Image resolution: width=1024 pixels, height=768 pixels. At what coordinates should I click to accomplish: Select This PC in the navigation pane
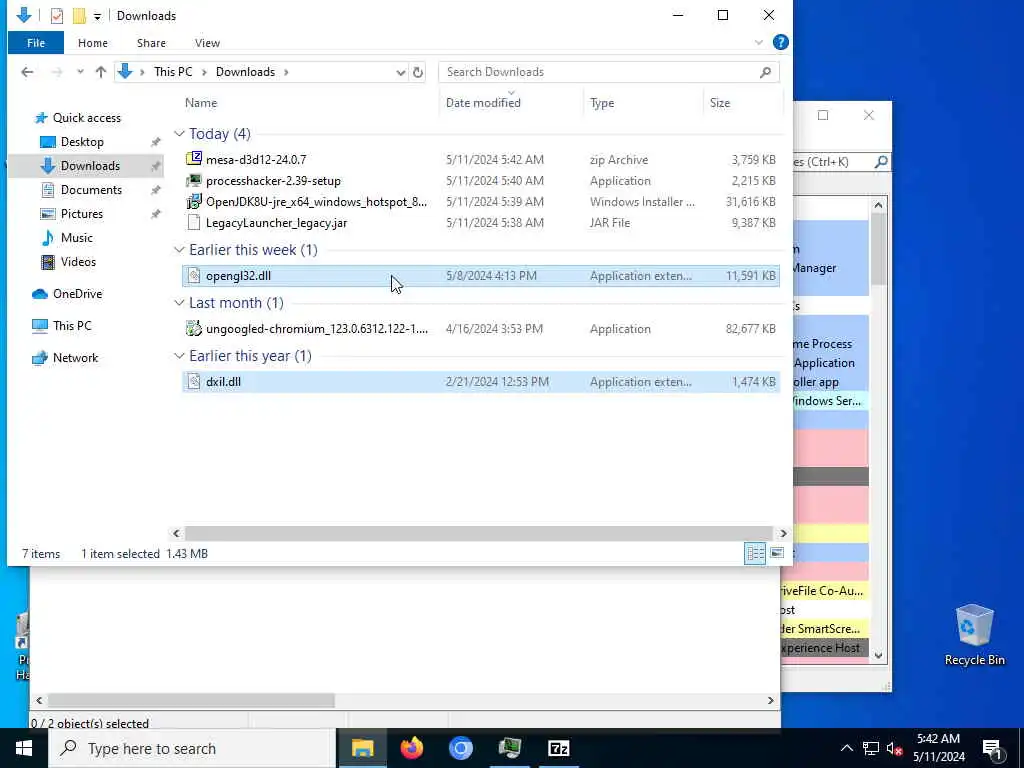coord(72,325)
